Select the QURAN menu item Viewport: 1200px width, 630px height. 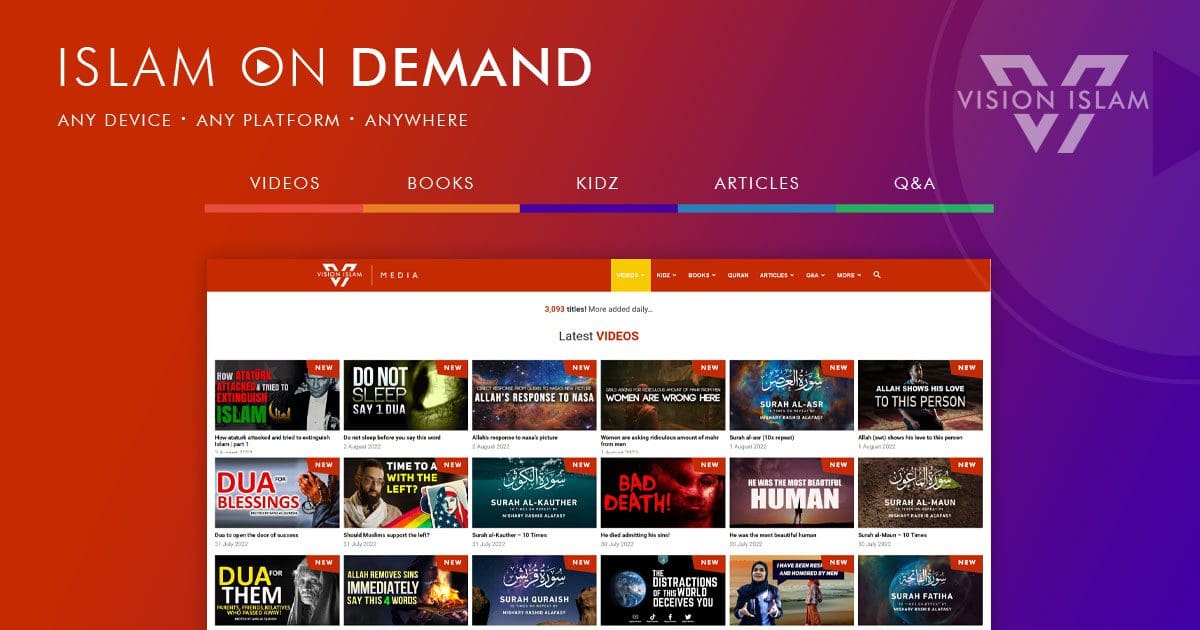pos(738,275)
